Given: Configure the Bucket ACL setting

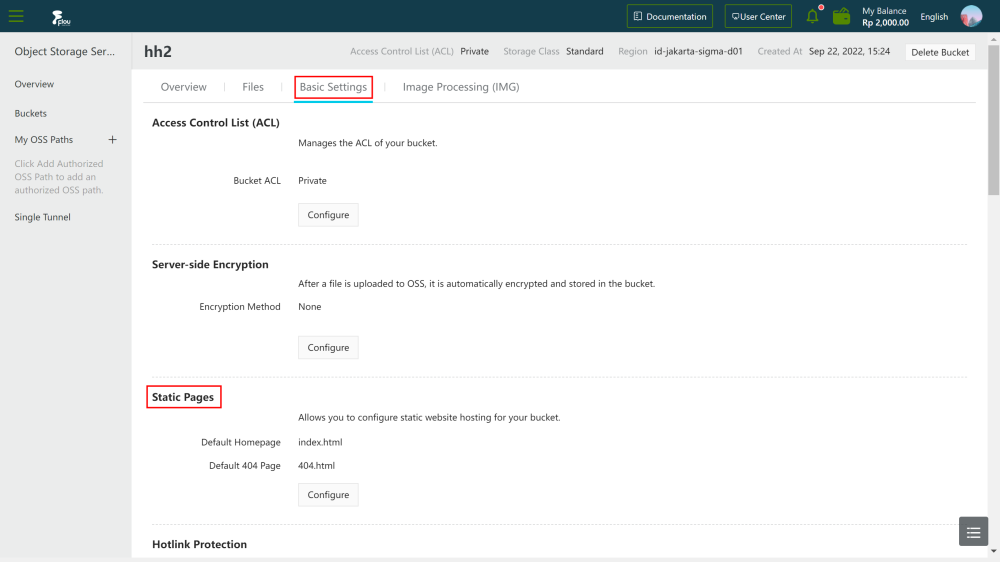Looking at the screenshot, I should tap(328, 215).
